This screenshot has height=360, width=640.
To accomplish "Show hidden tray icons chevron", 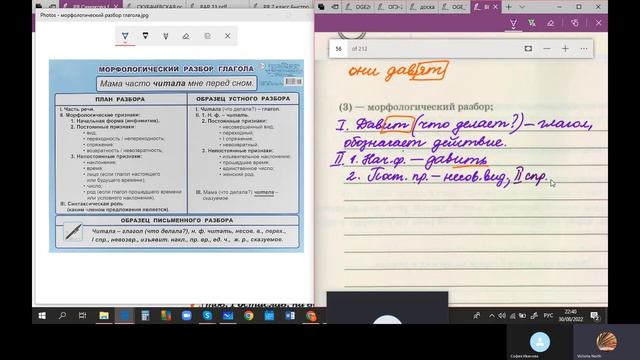I will click(491, 316).
